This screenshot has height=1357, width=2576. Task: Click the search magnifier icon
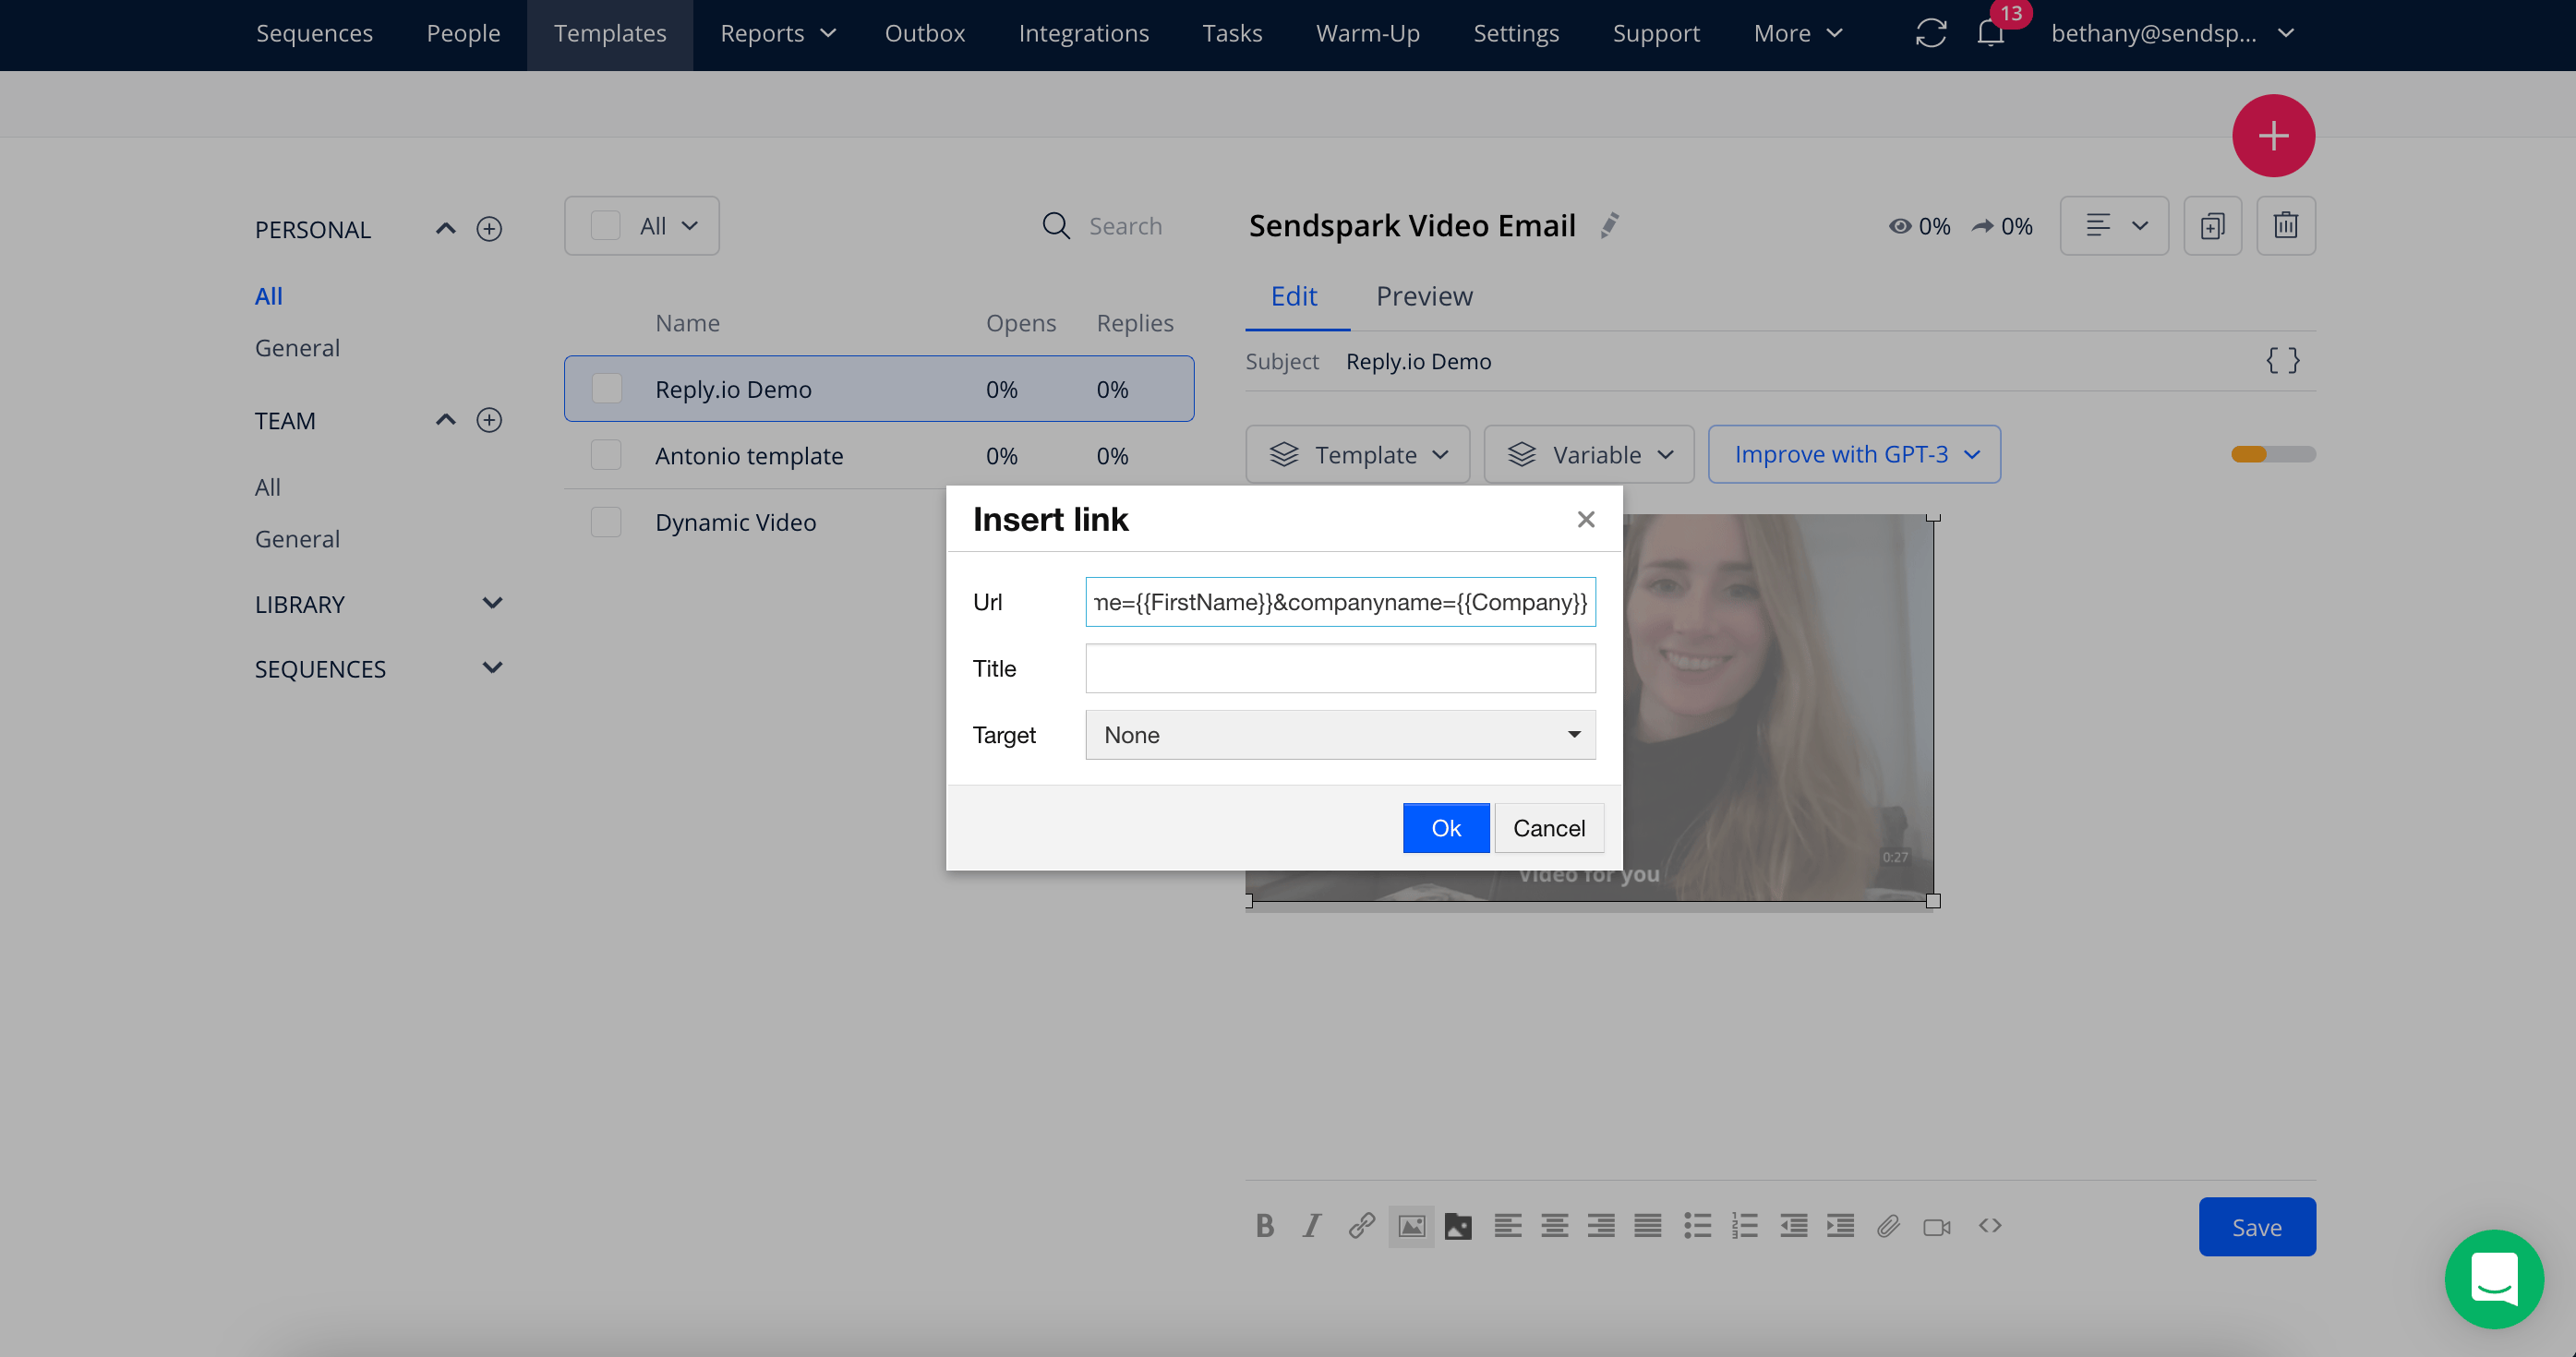click(x=1056, y=225)
